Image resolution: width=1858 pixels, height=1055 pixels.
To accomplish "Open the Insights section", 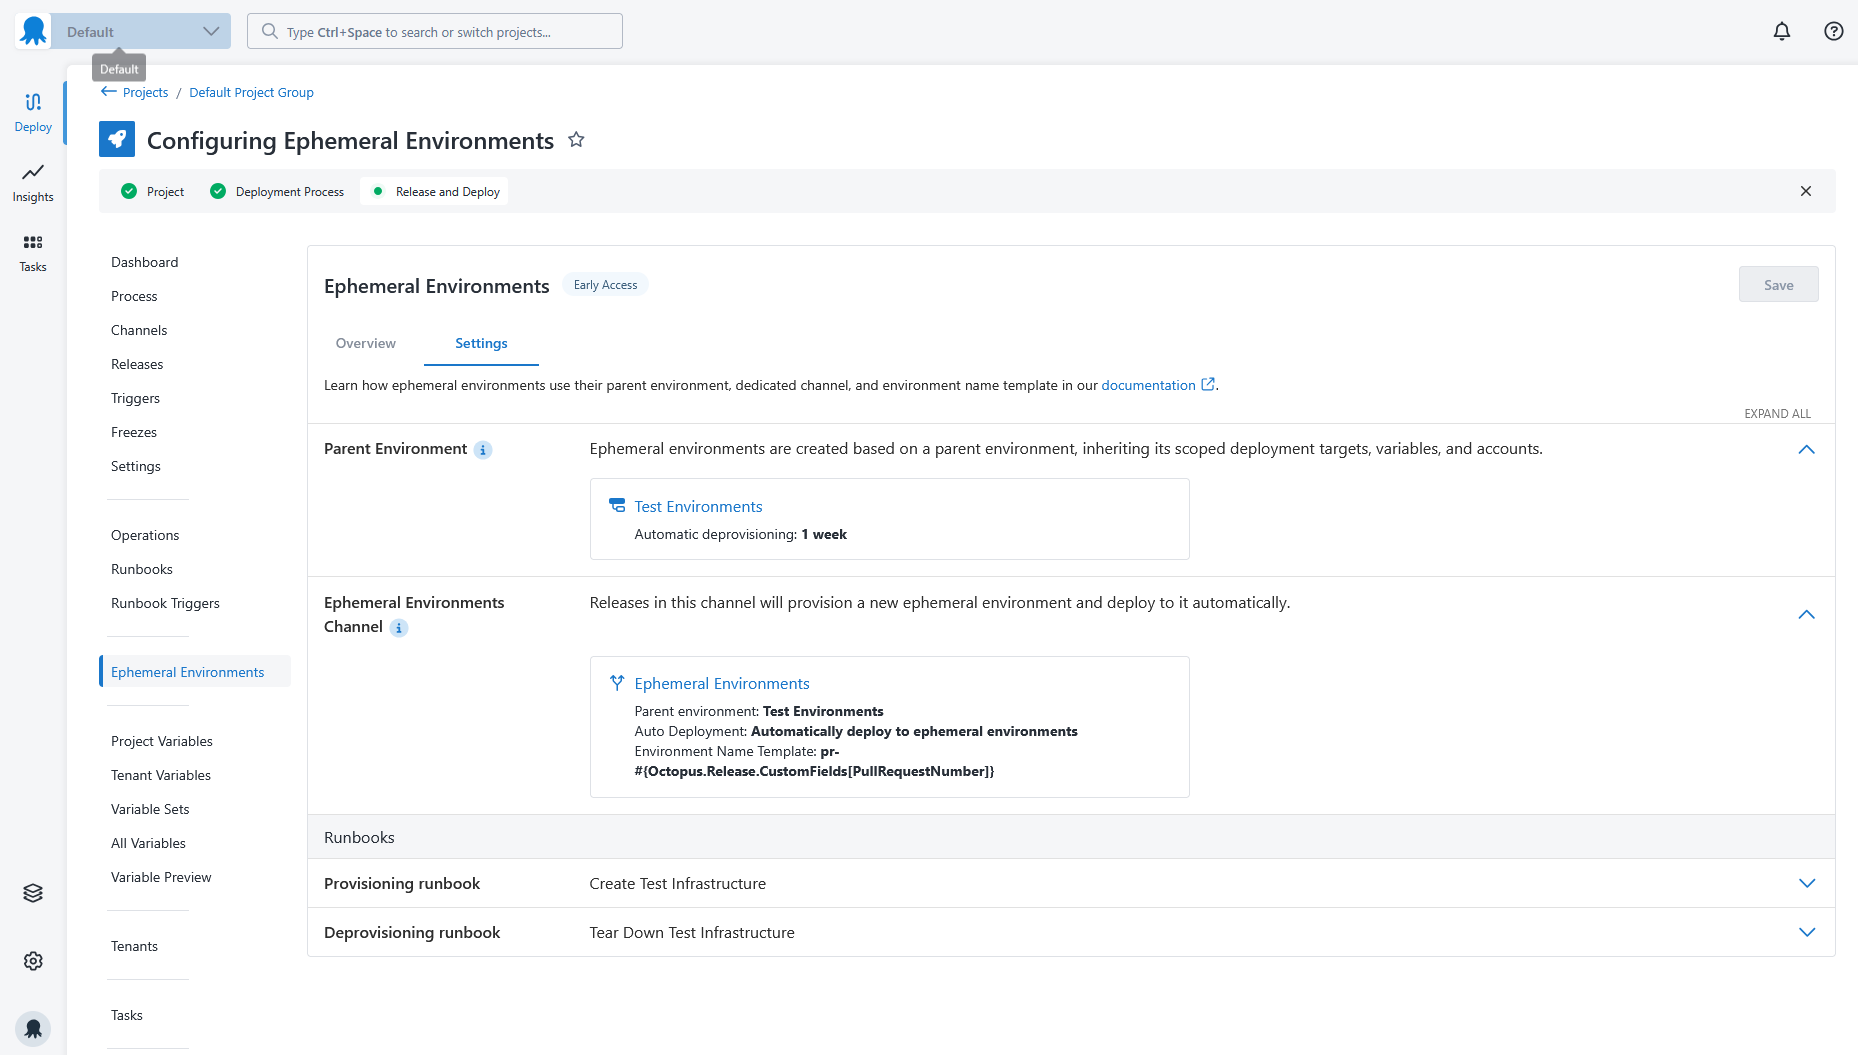I will pyautogui.click(x=33, y=183).
